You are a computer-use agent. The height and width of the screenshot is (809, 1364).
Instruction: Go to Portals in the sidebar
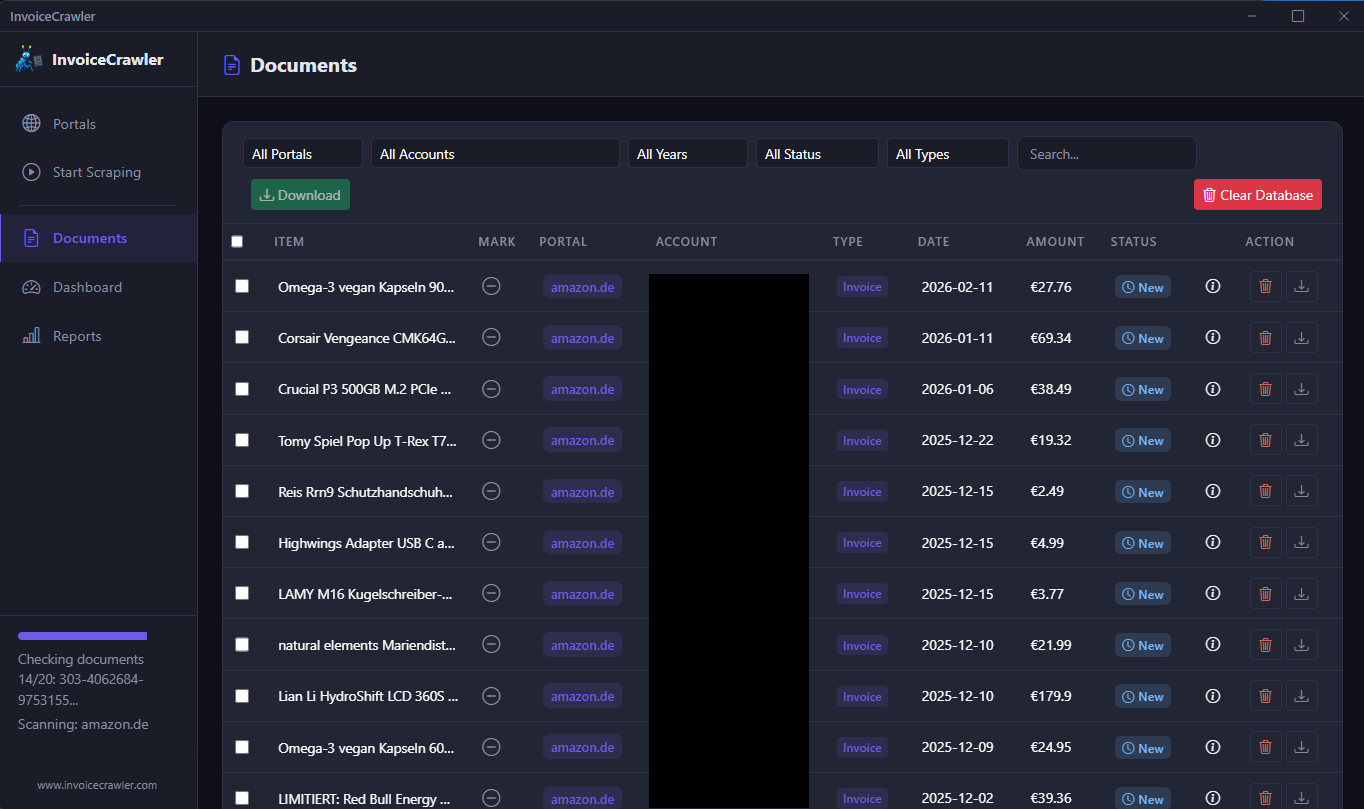tap(99, 124)
